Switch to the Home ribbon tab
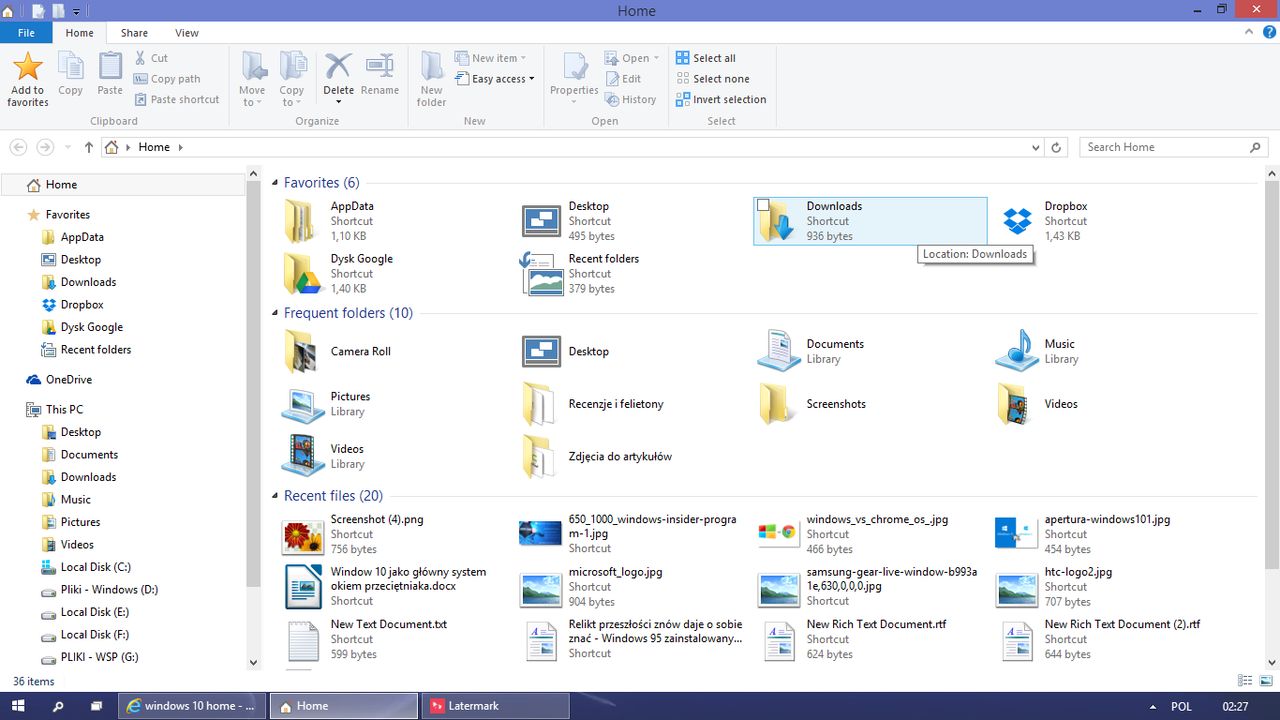This screenshot has width=1280, height=720. click(79, 33)
